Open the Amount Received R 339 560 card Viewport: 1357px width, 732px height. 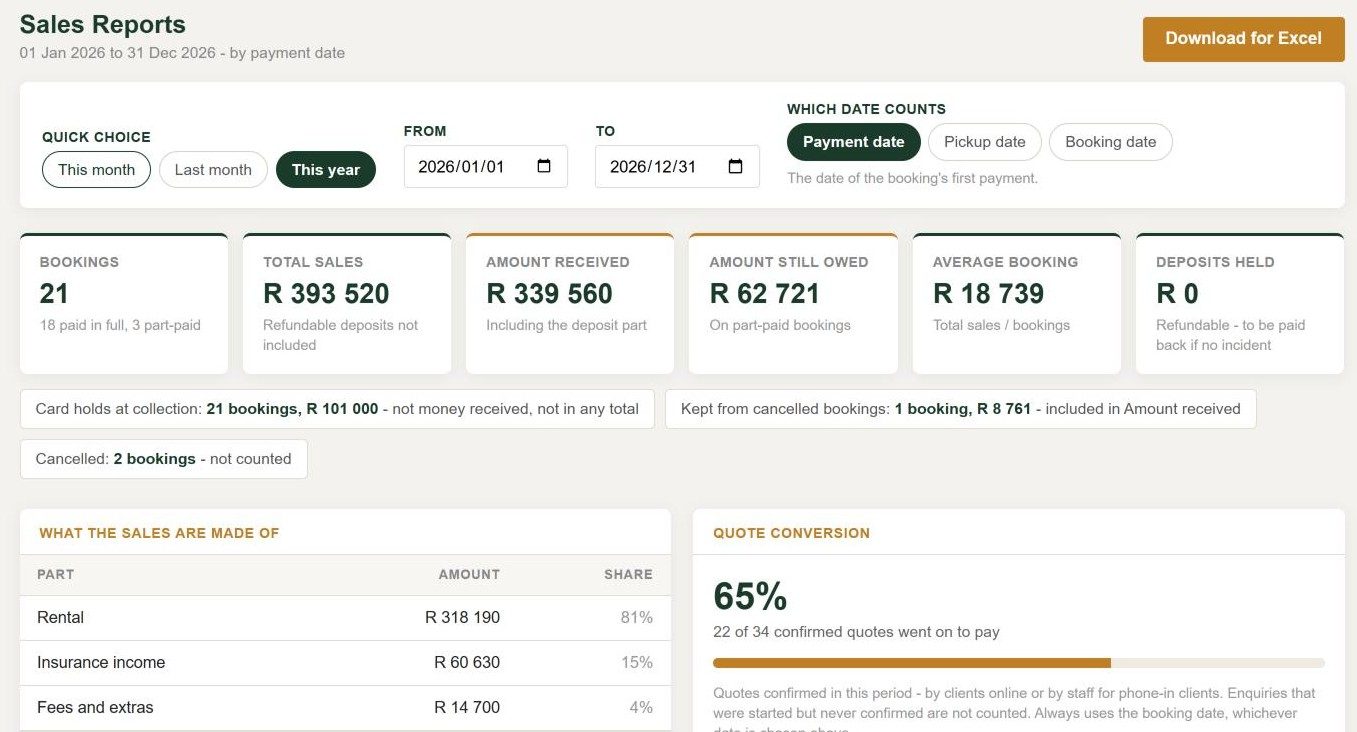pos(570,304)
